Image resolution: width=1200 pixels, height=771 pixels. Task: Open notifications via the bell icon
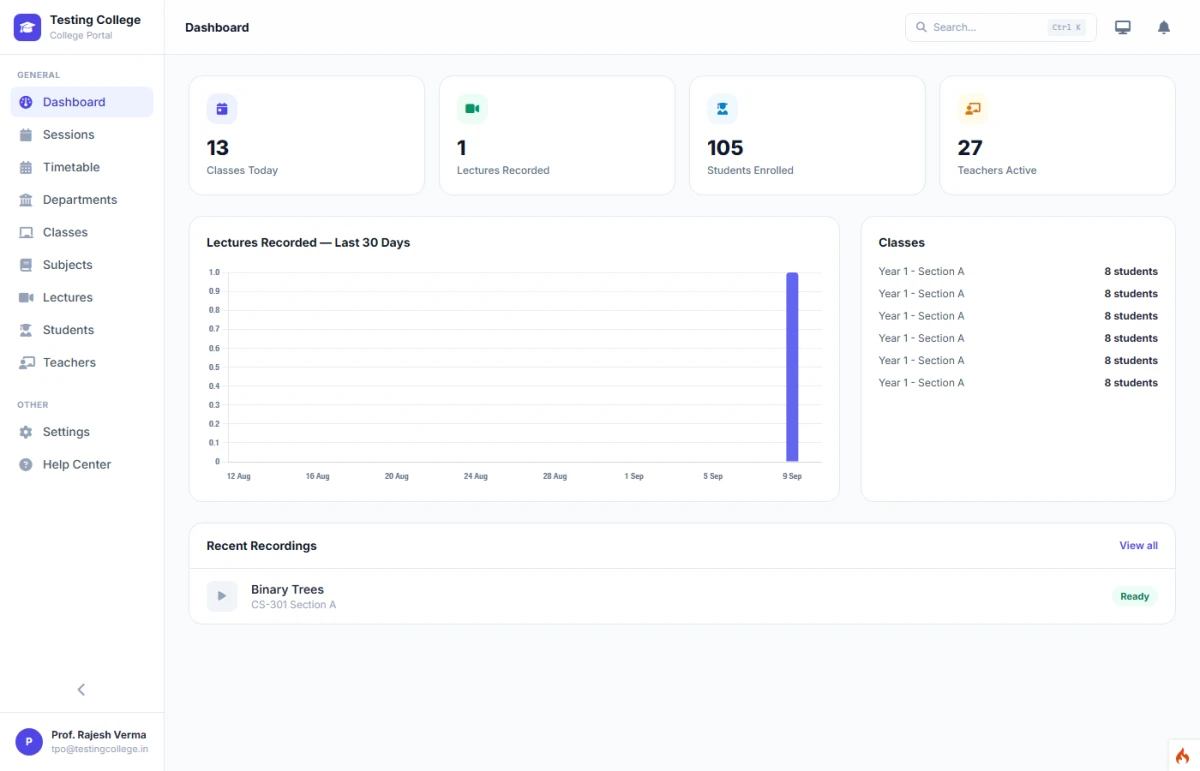tap(1164, 27)
